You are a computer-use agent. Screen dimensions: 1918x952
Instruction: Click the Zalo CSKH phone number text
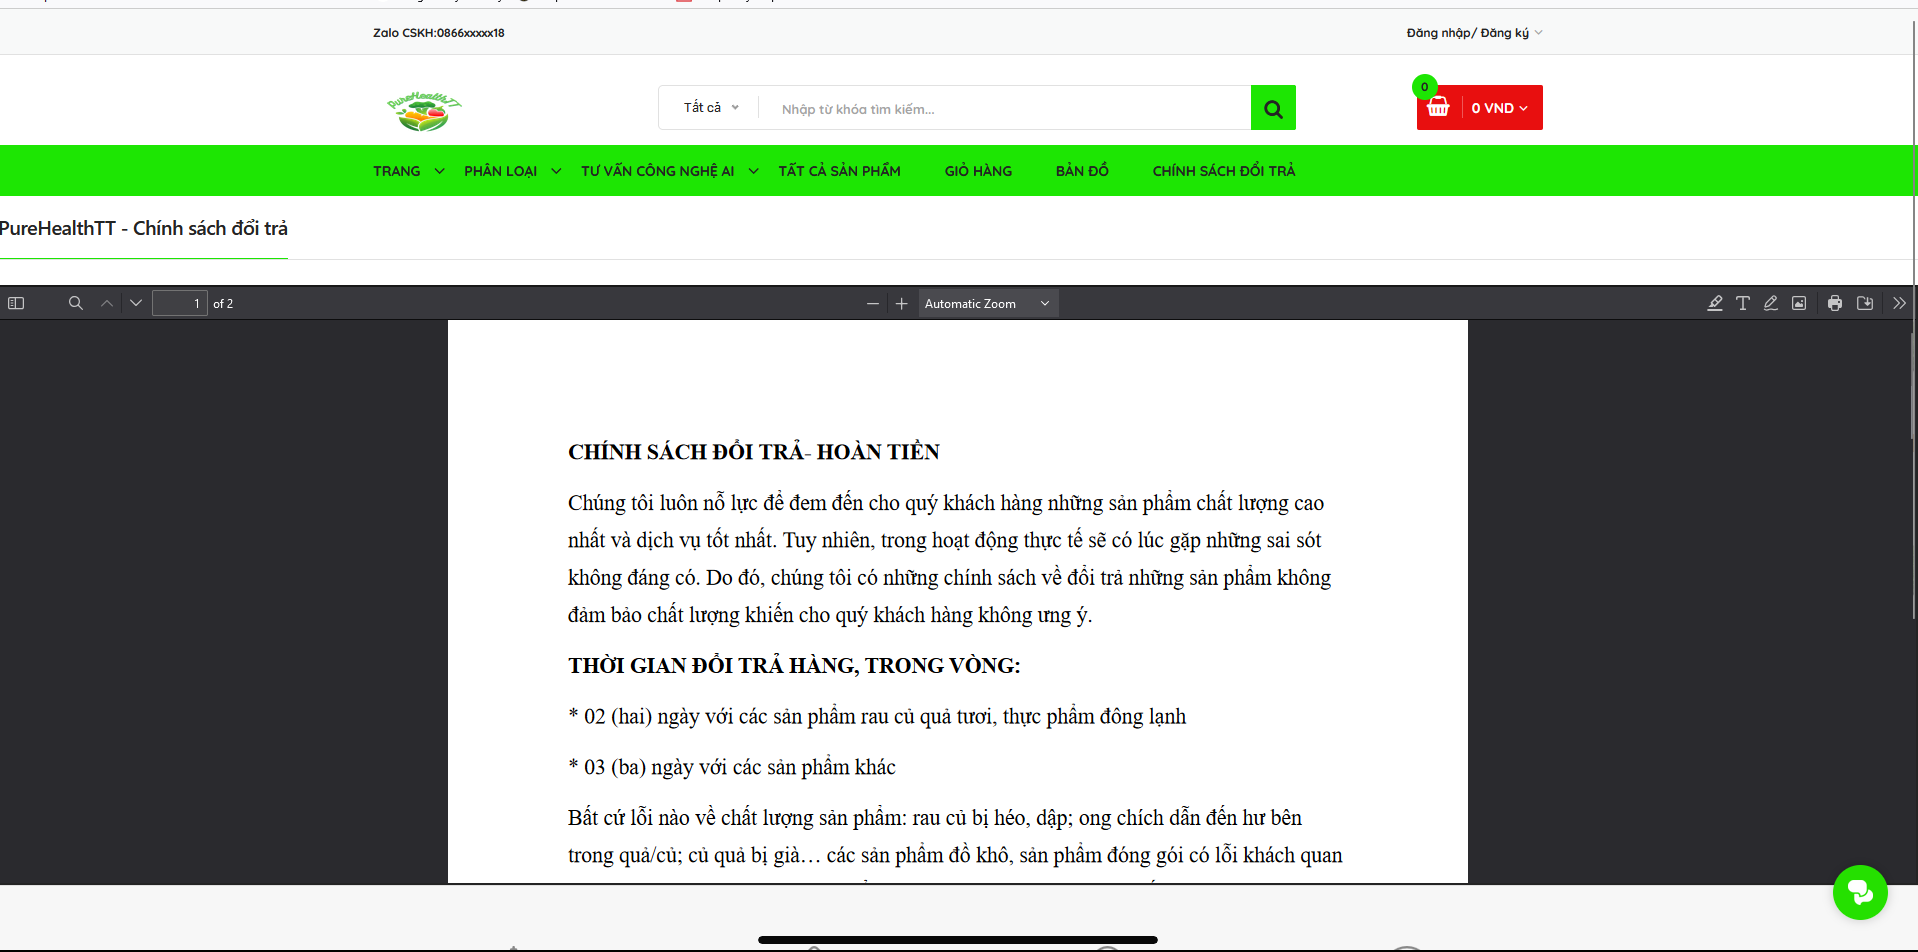pos(439,33)
